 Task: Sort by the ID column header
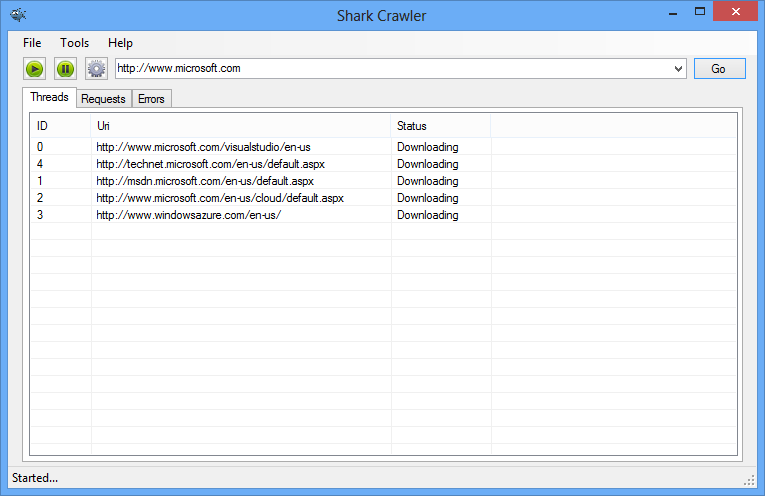click(60, 126)
